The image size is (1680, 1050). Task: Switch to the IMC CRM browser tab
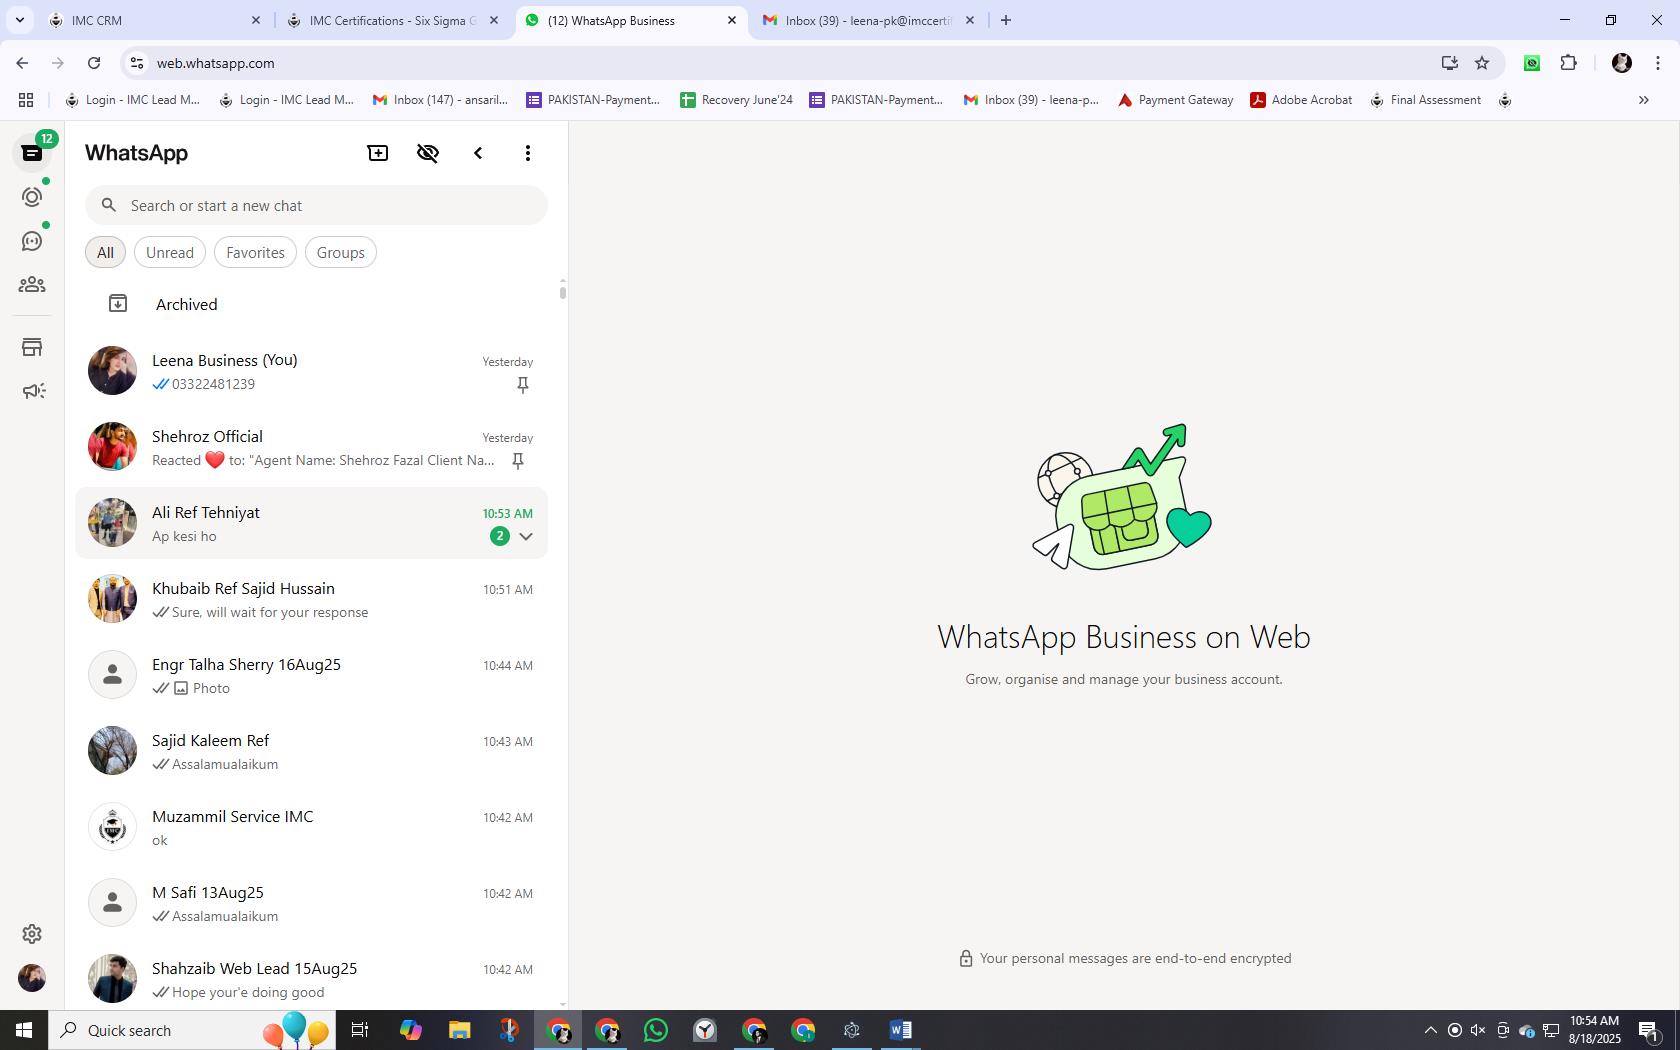point(155,20)
